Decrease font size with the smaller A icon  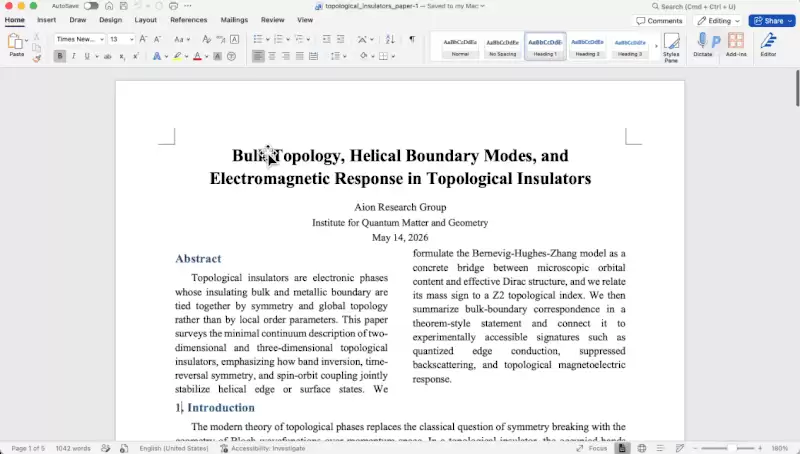158,39
